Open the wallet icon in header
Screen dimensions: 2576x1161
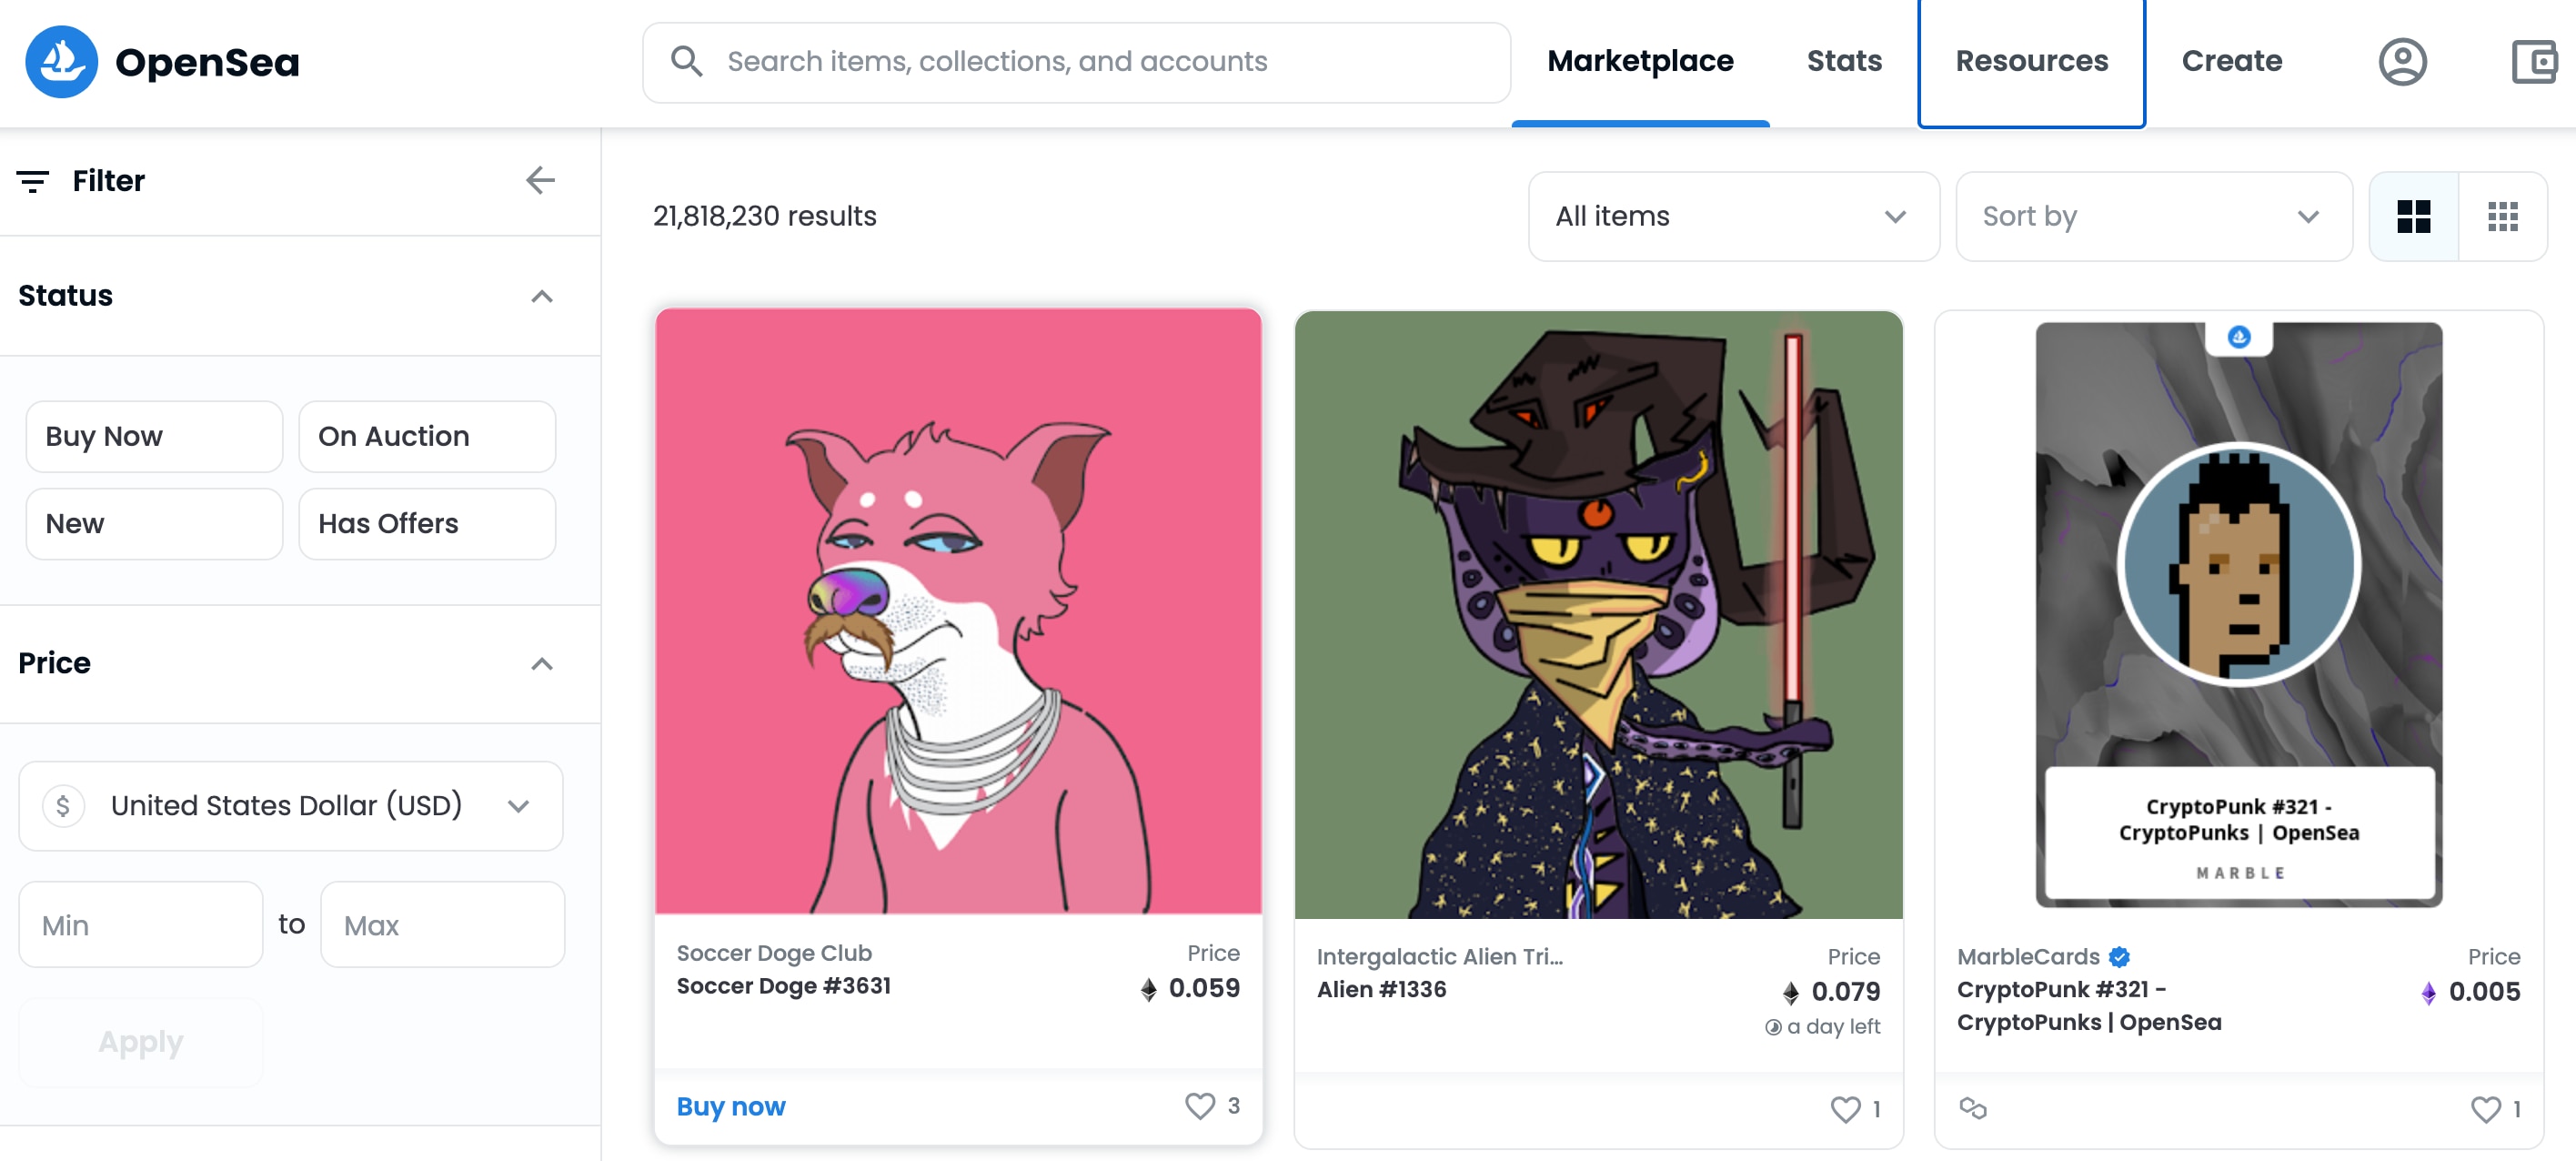pyautogui.click(x=2533, y=62)
